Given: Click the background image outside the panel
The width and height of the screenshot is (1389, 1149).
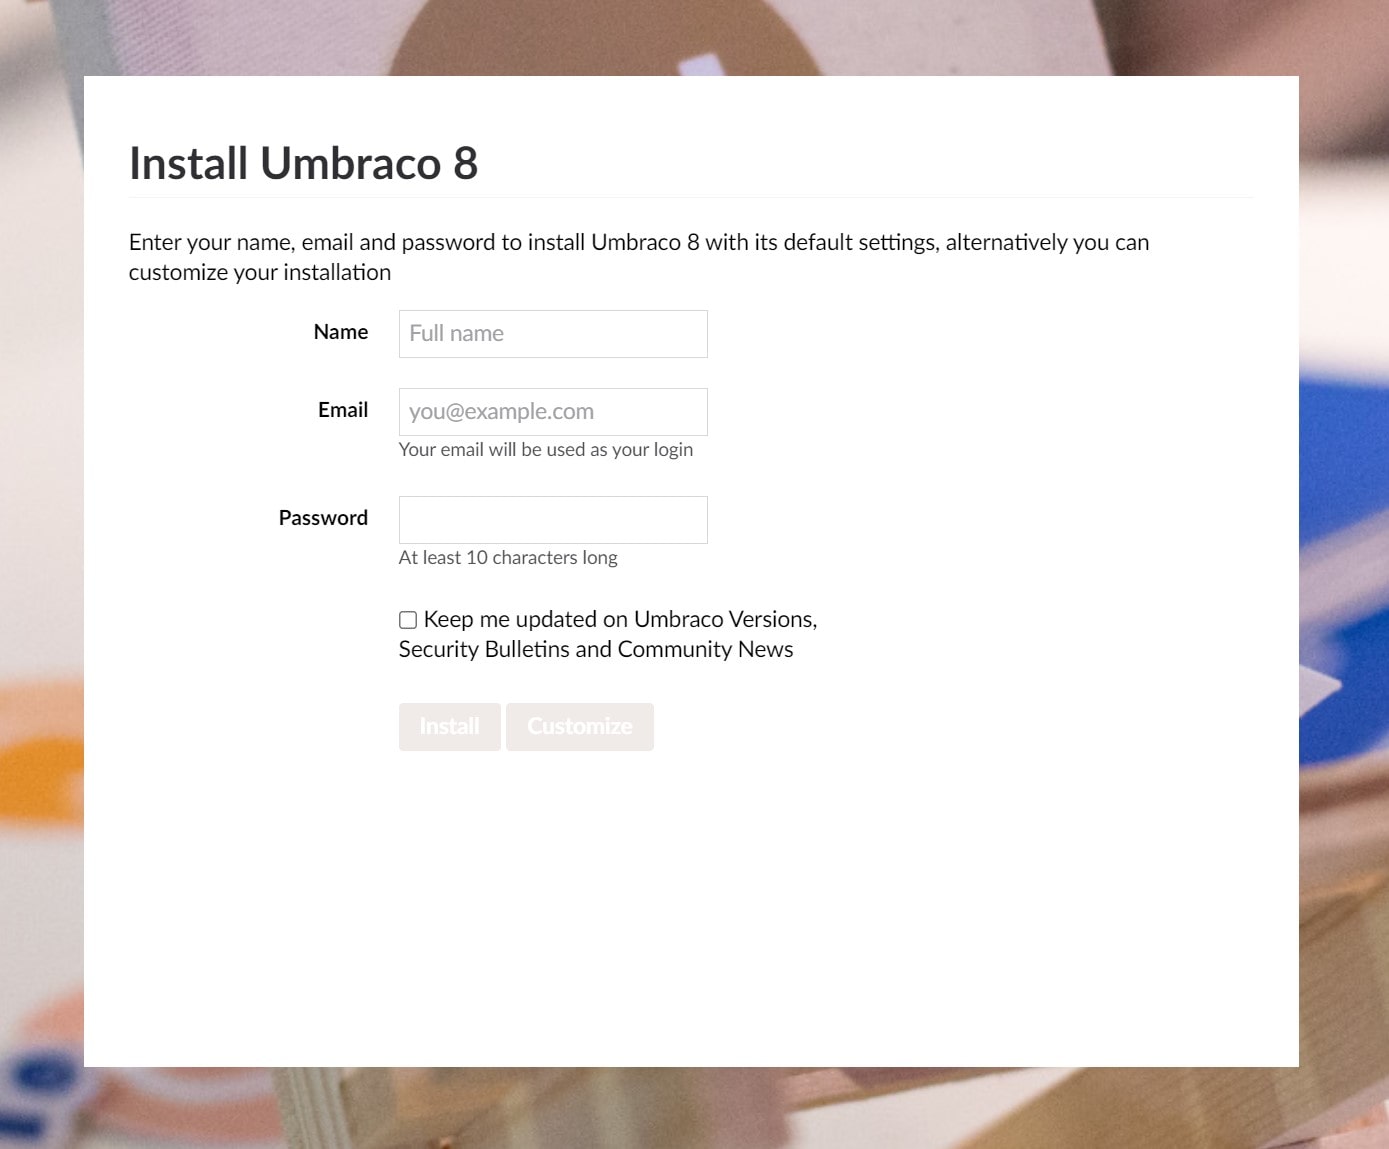Looking at the screenshot, I should point(40,600).
